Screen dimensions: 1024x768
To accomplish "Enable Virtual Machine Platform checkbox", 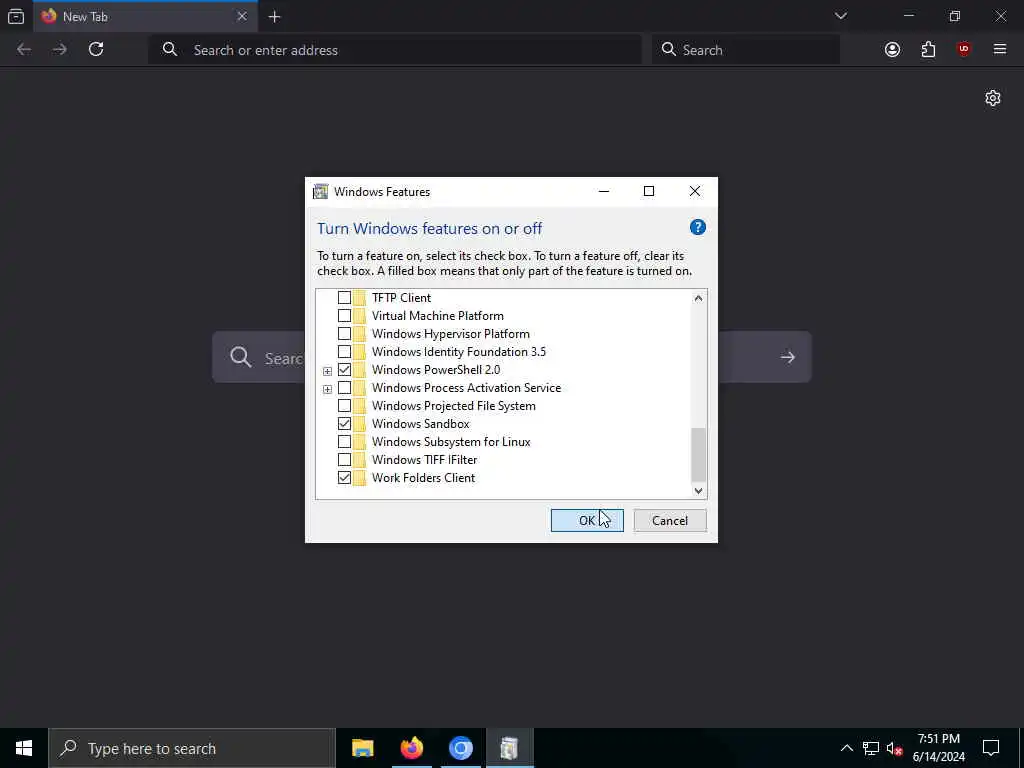I will click(344, 316).
